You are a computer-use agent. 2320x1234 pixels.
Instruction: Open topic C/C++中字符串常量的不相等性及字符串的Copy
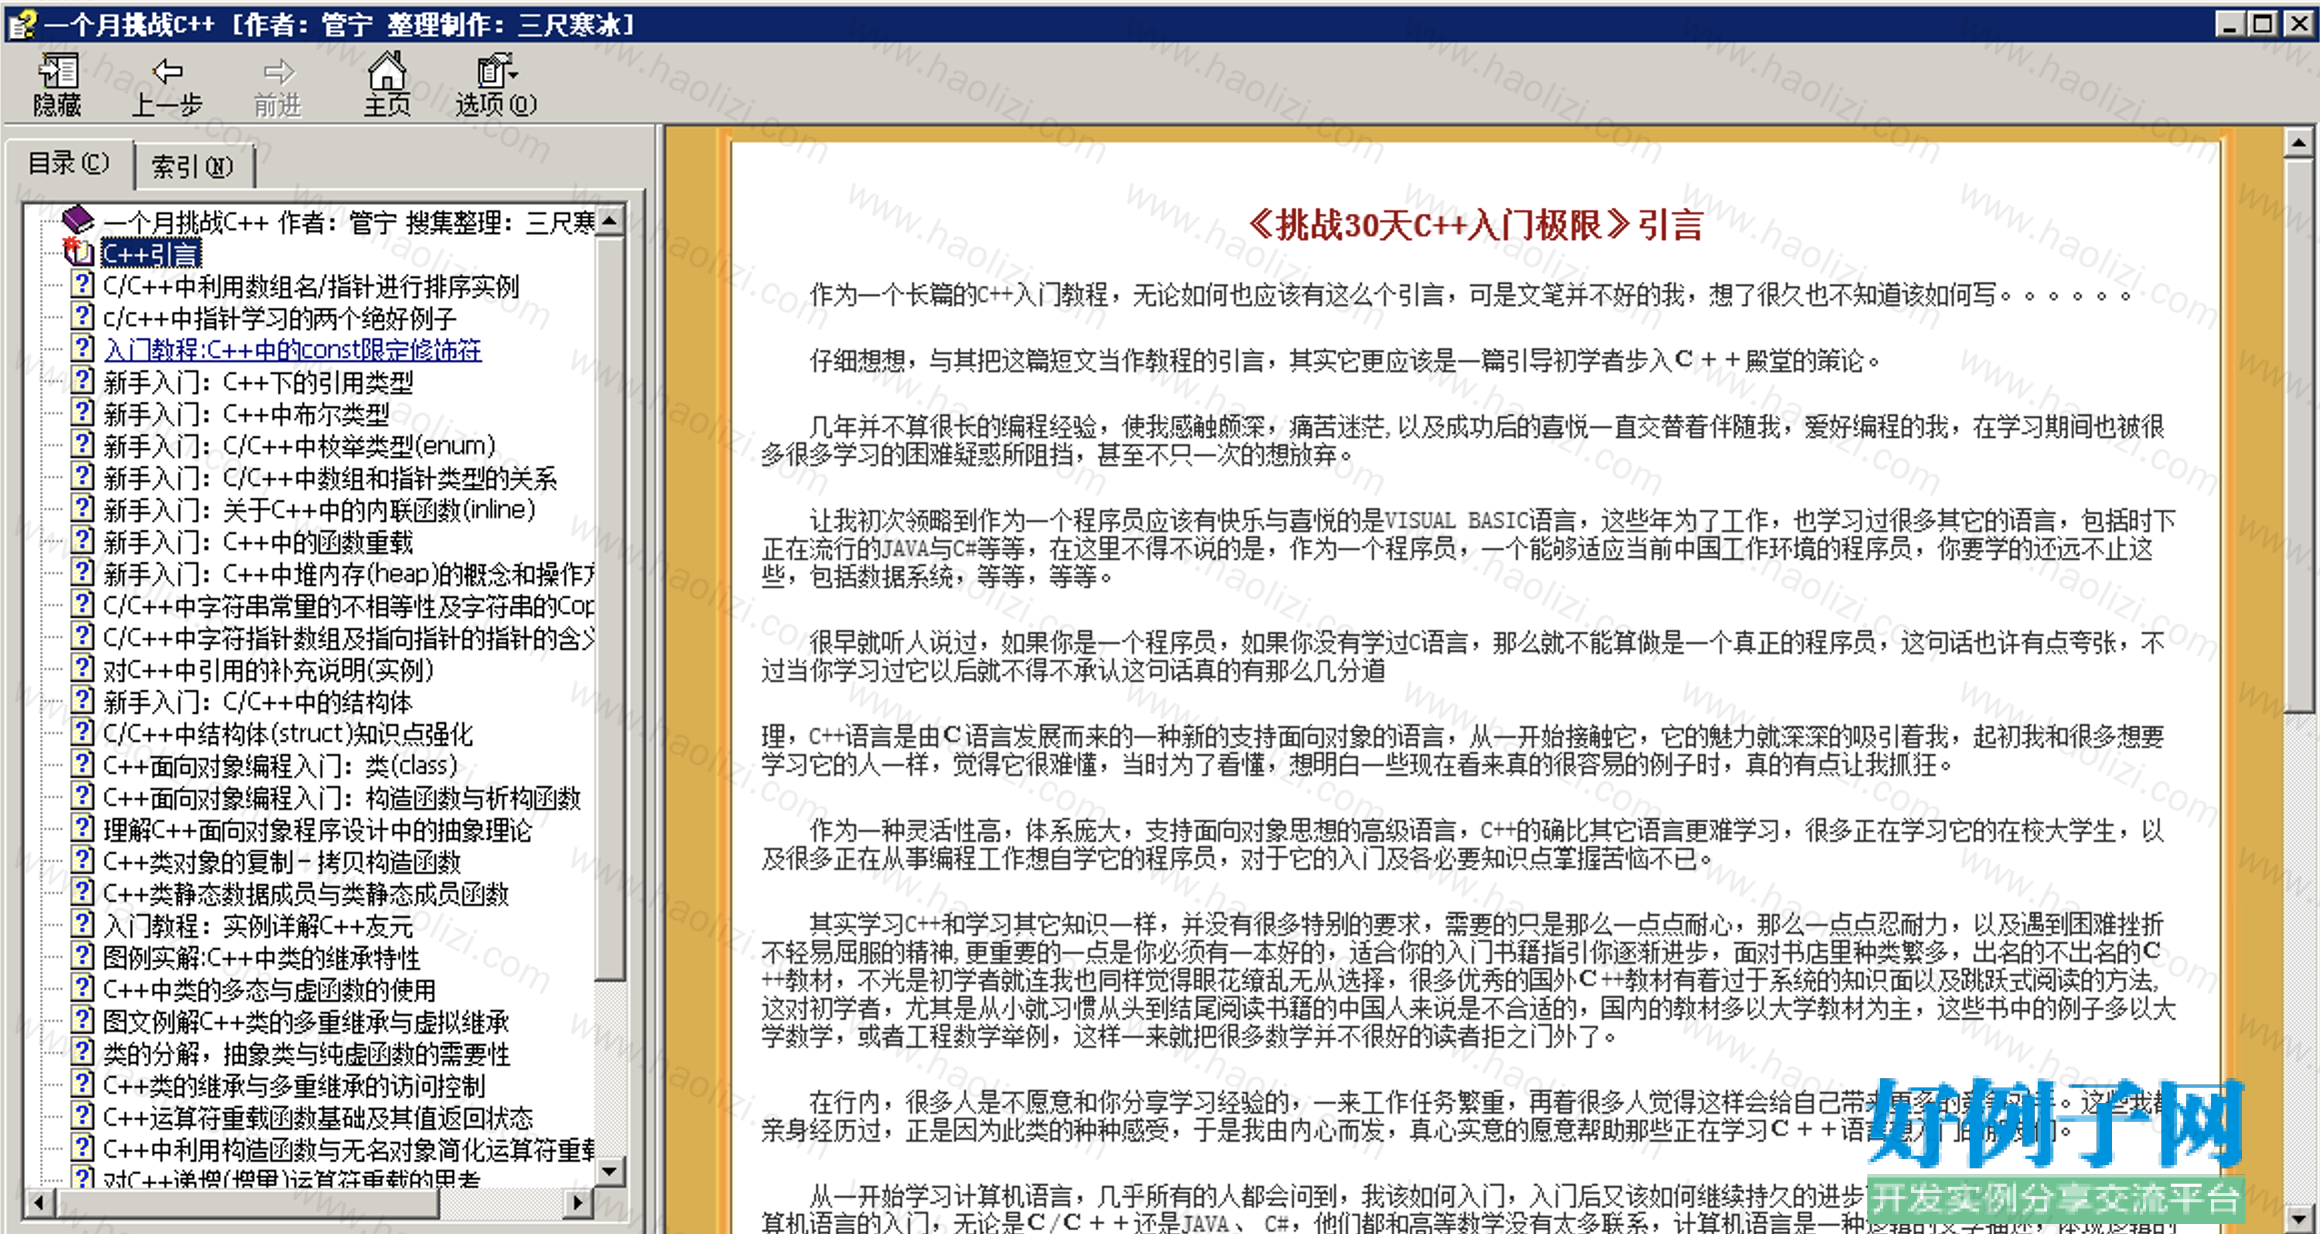point(349,605)
